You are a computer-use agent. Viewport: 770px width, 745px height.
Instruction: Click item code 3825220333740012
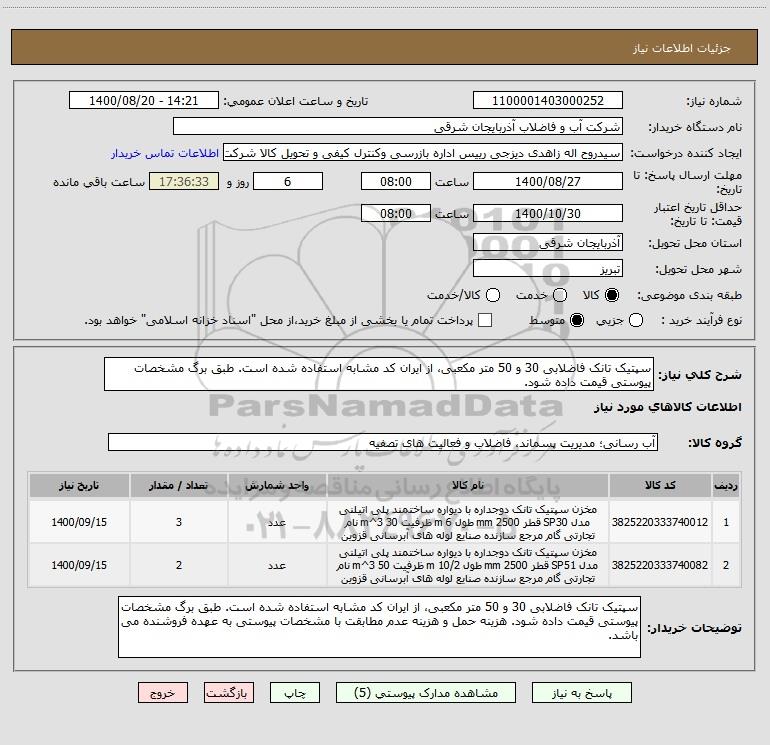click(x=660, y=522)
